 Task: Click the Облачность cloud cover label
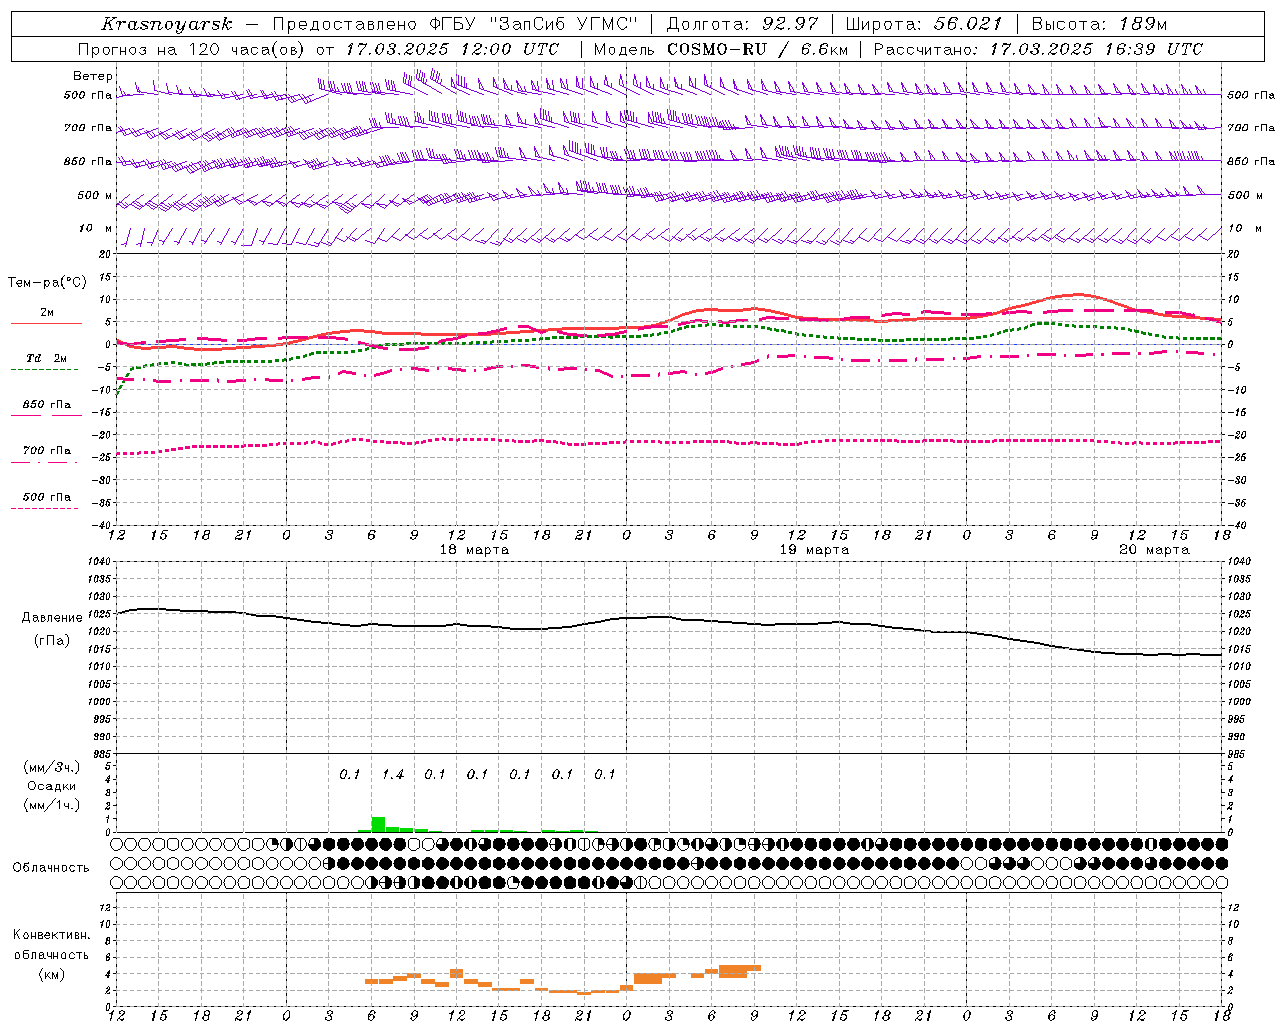pyautogui.click(x=51, y=867)
